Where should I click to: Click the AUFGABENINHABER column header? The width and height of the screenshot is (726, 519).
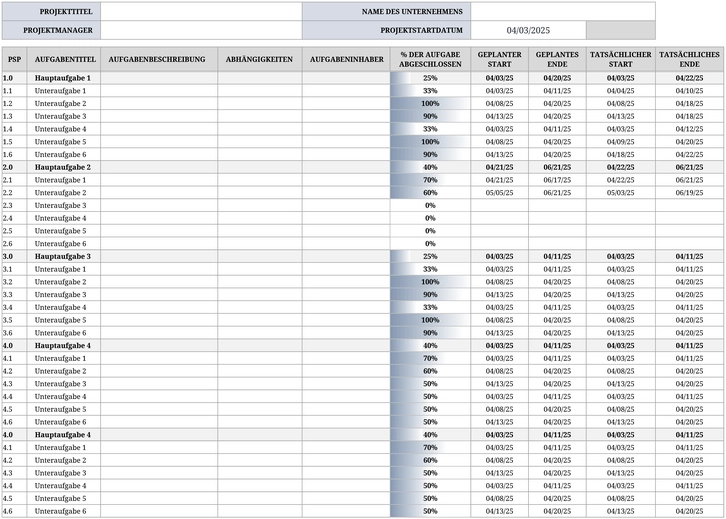(346, 59)
